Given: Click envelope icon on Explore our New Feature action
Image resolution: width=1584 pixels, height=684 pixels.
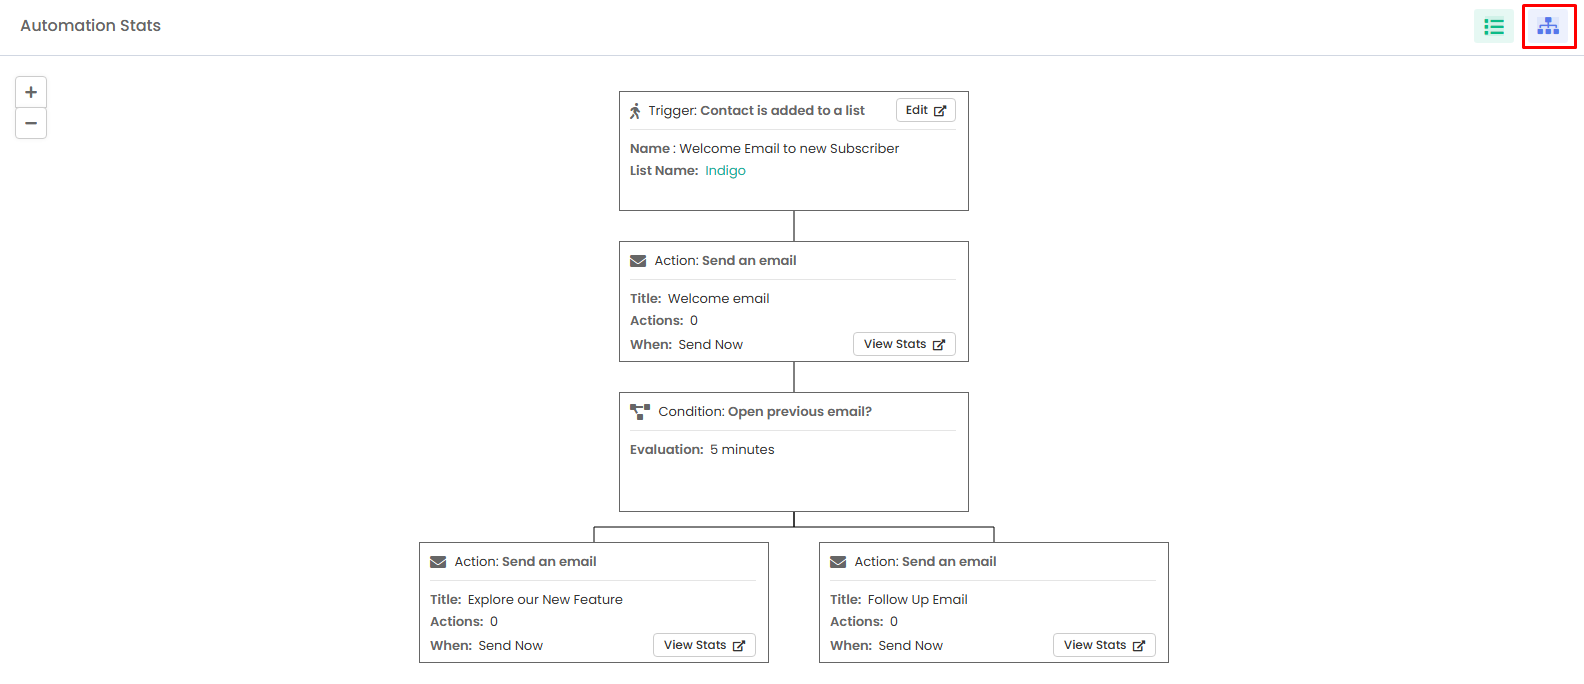Looking at the screenshot, I should coord(438,562).
